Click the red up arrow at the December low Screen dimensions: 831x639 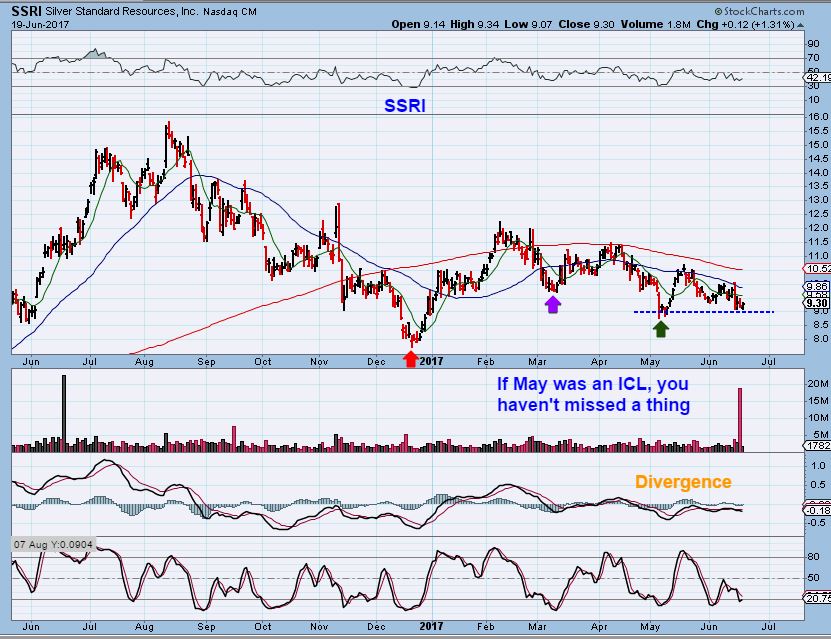click(410, 359)
